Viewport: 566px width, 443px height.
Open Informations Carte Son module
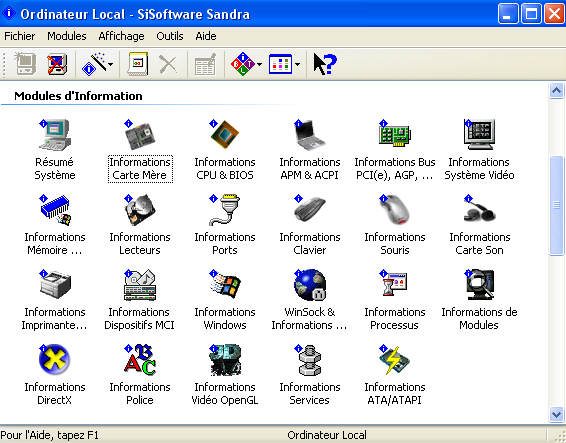pos(479,225)
